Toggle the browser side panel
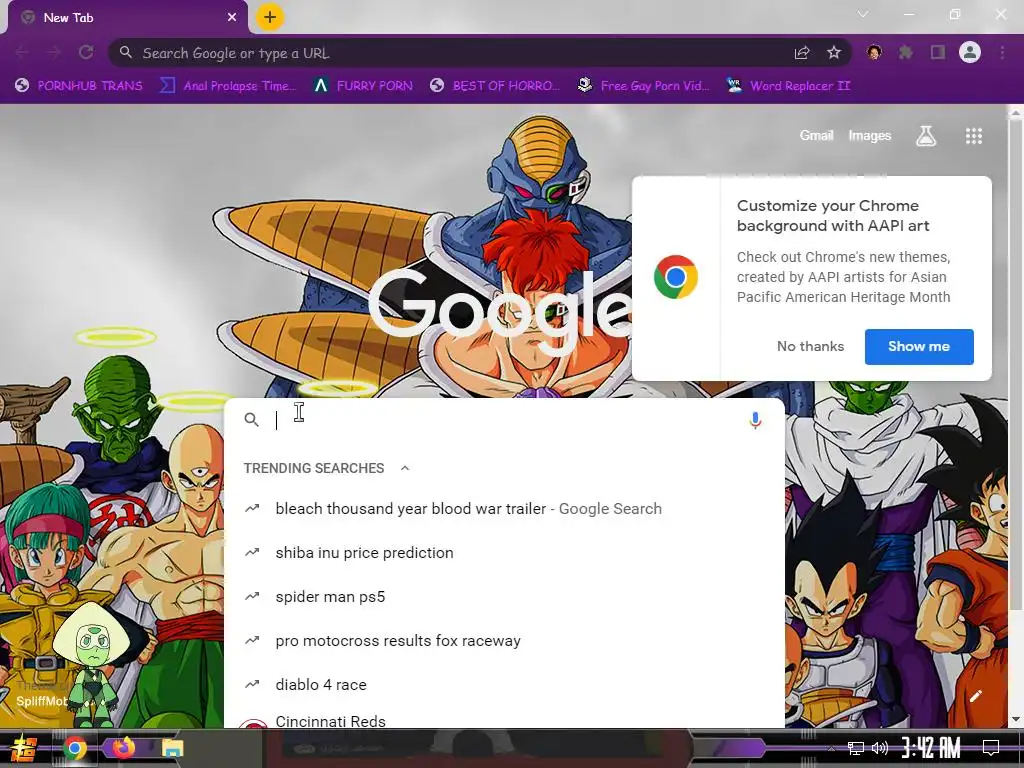 tap(938, 52)
